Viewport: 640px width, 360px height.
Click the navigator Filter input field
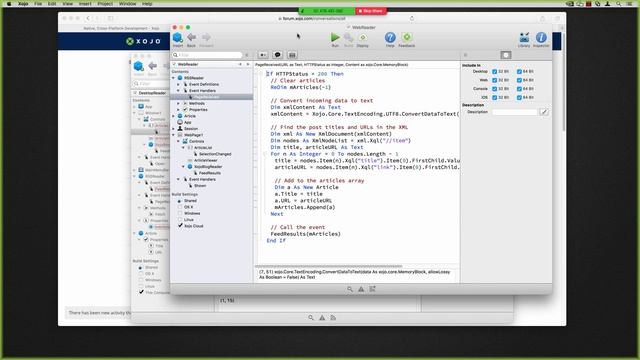point(207,55)
